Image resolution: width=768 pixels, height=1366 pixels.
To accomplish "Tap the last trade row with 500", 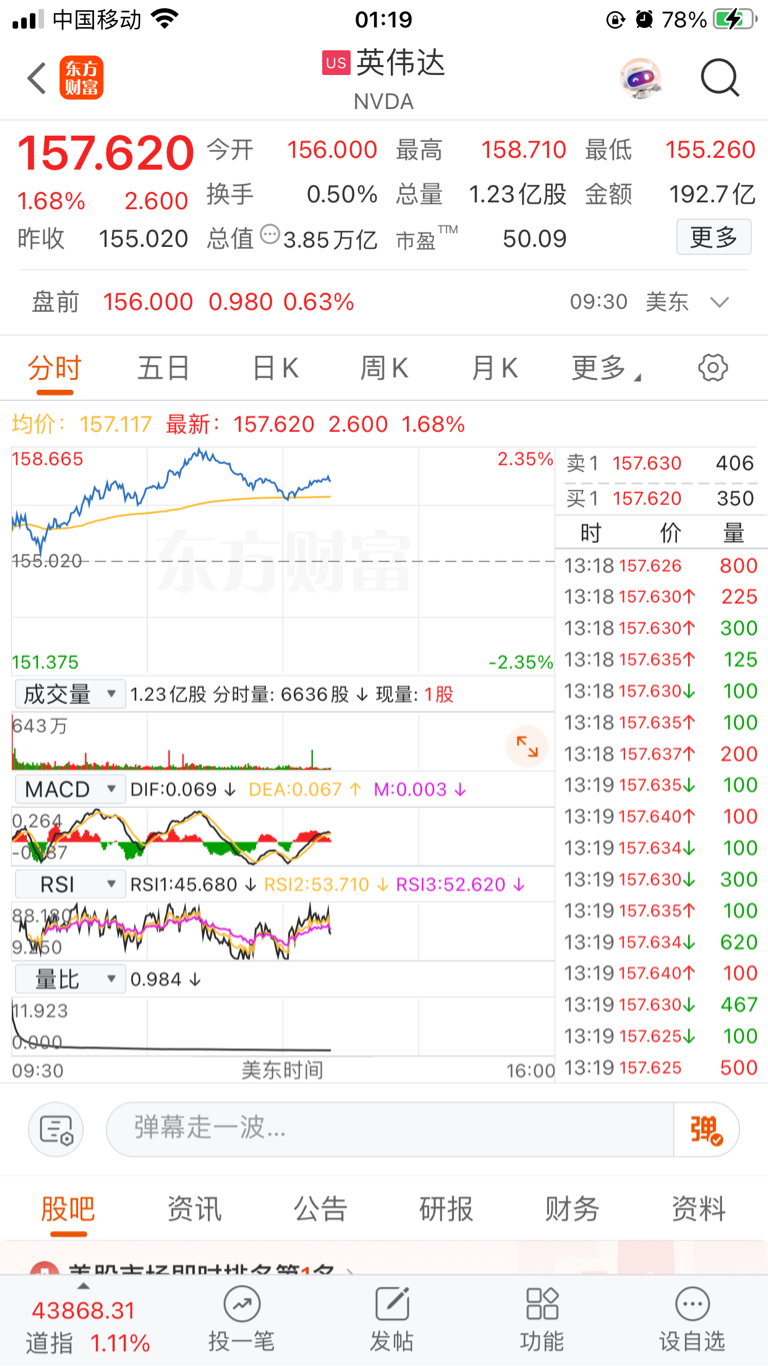I will coord(661,1068).
